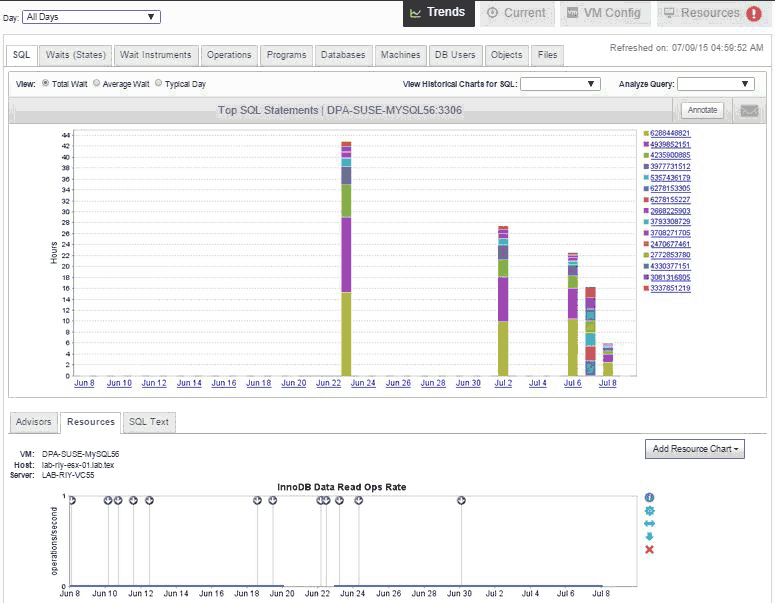Click the tallest stacked bar near Jun 23
Screen dimensions: 775x603
tap(346, 258)
